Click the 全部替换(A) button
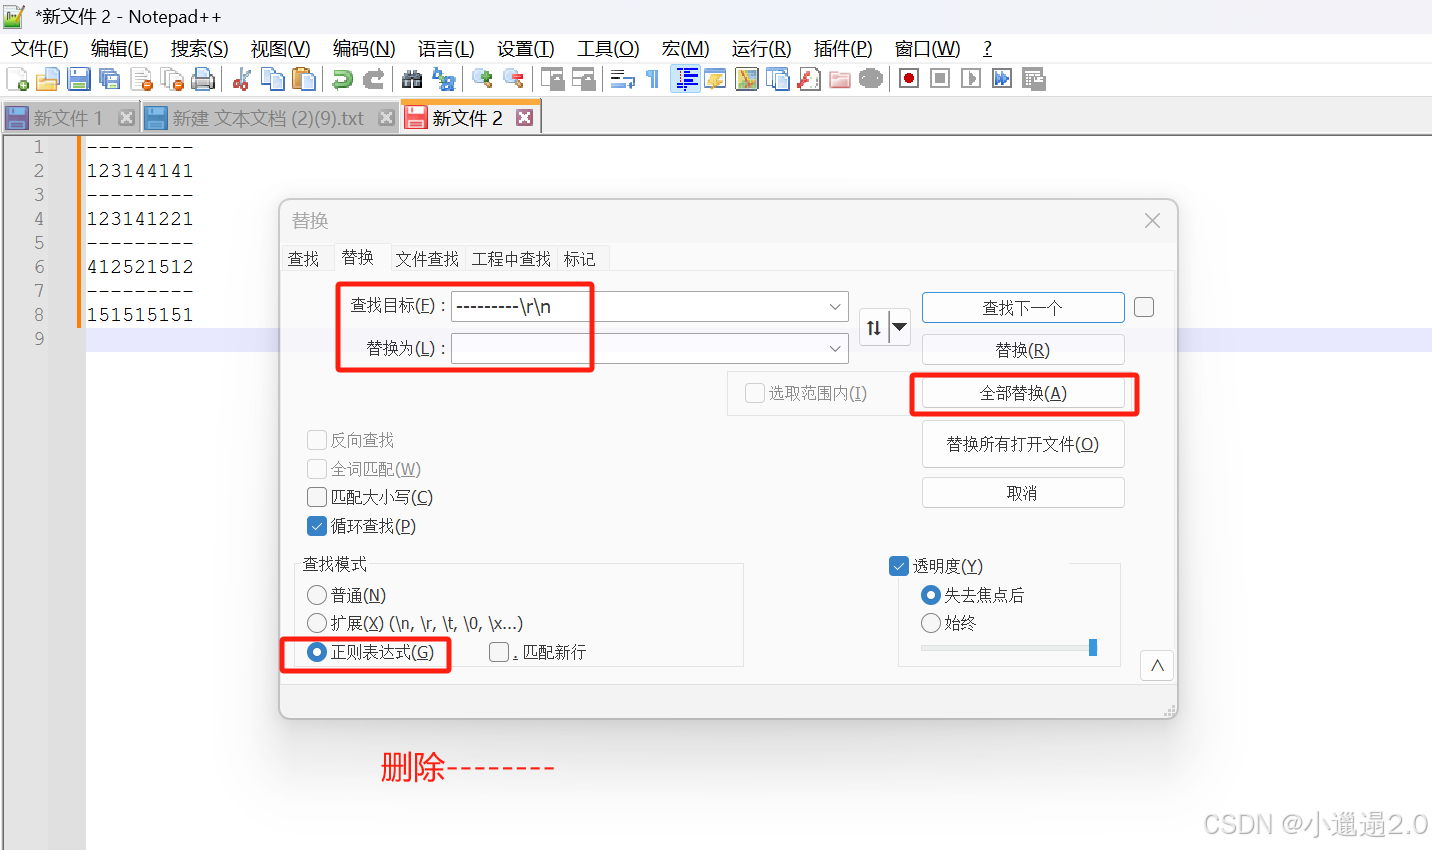This screenshot has height=850, width=1432. tap(1023, 393)
